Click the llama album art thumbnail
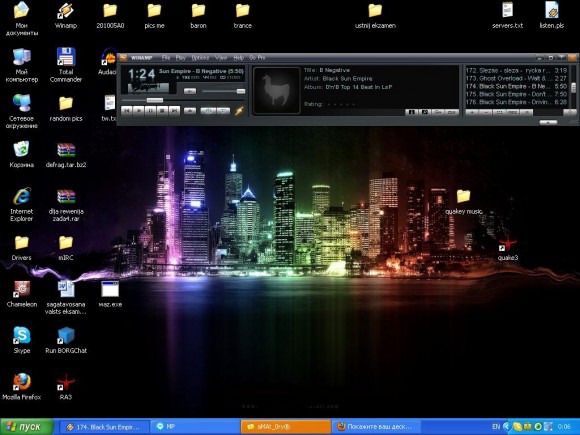This screenshot has height=435, width=580. tap(276, 90)
